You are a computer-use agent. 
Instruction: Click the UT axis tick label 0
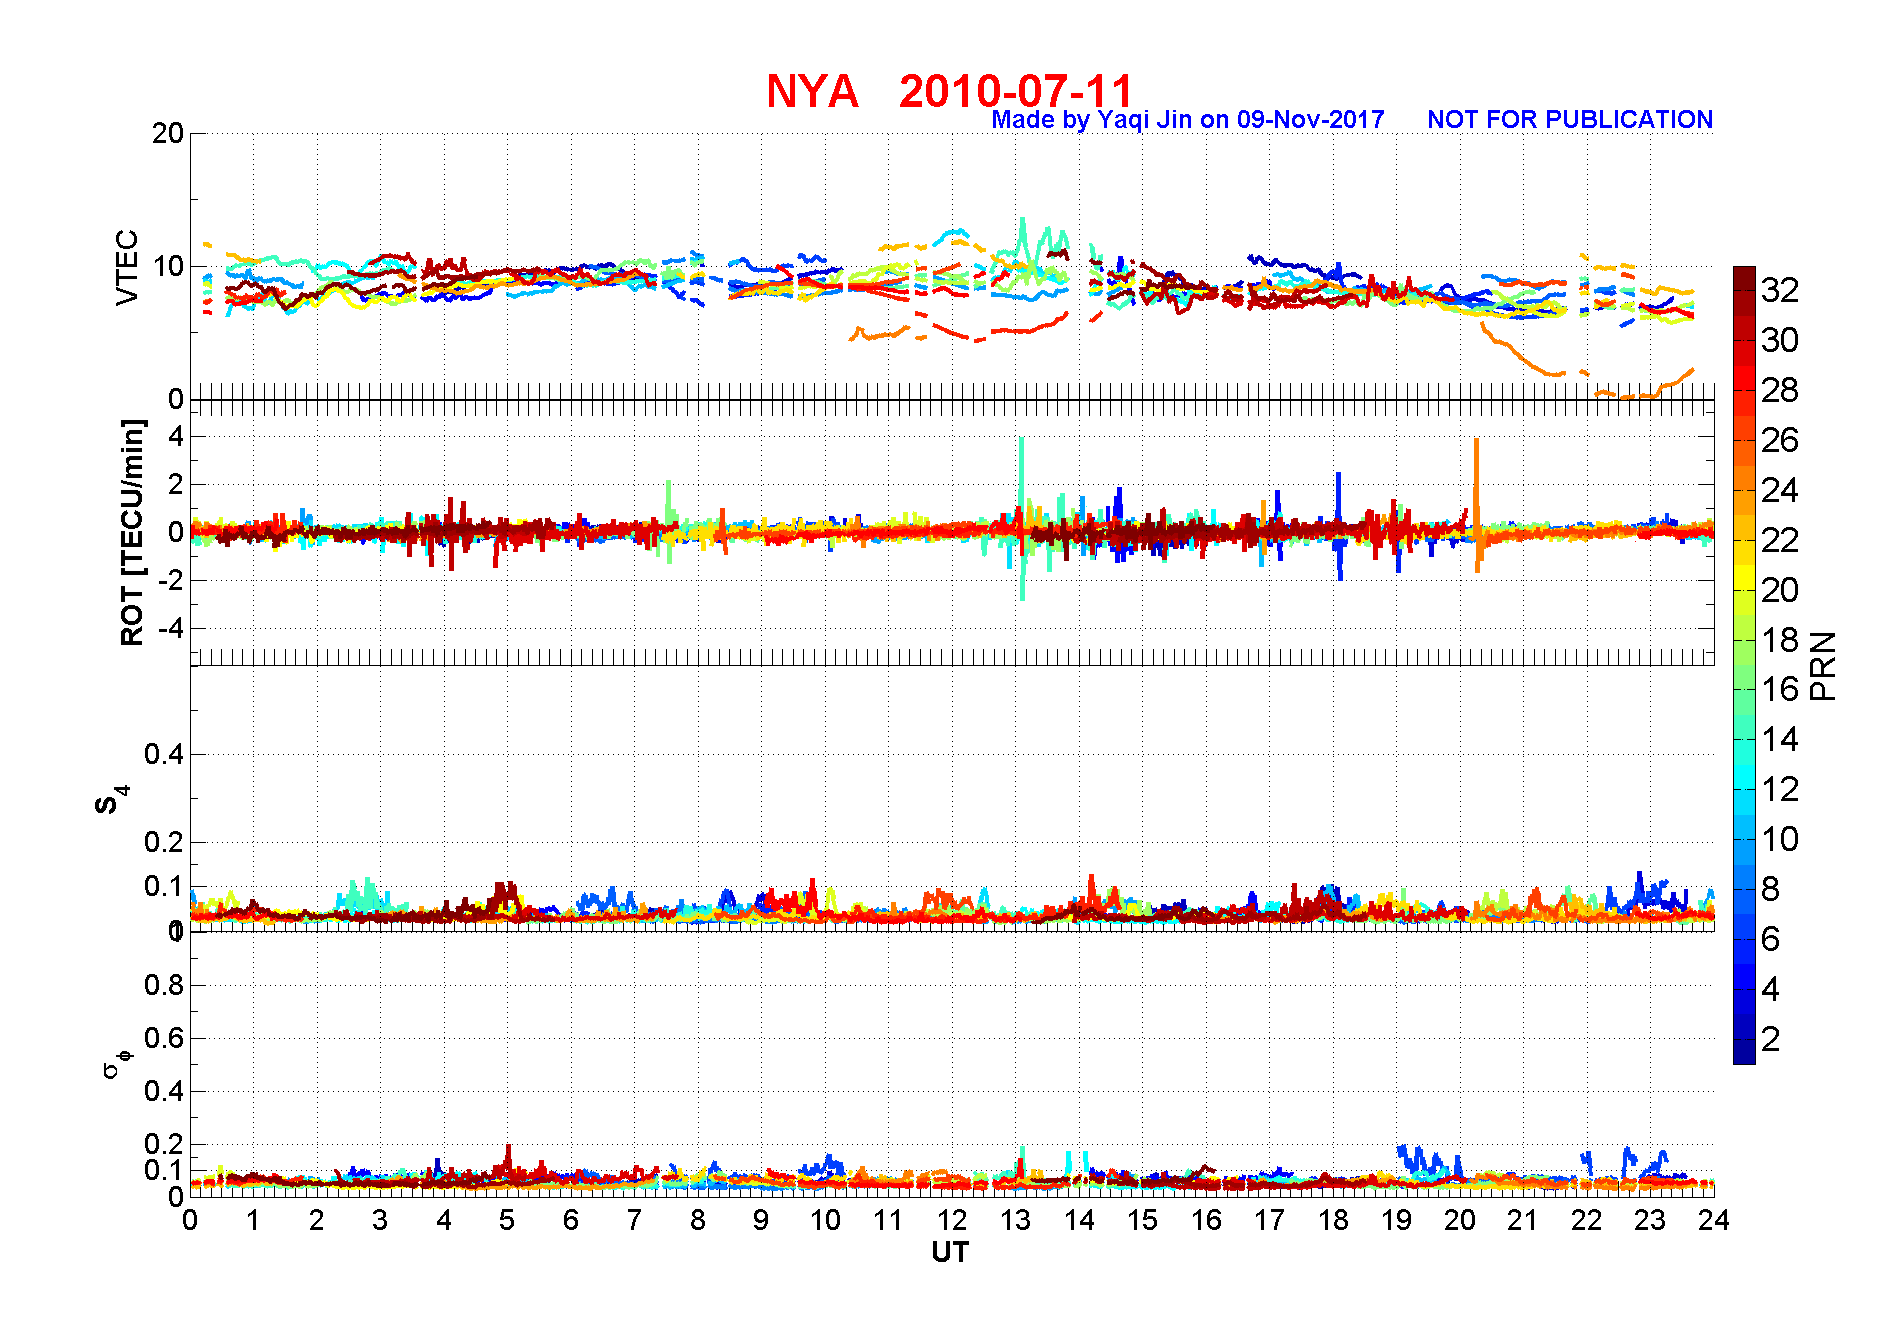click(190, 1220)
